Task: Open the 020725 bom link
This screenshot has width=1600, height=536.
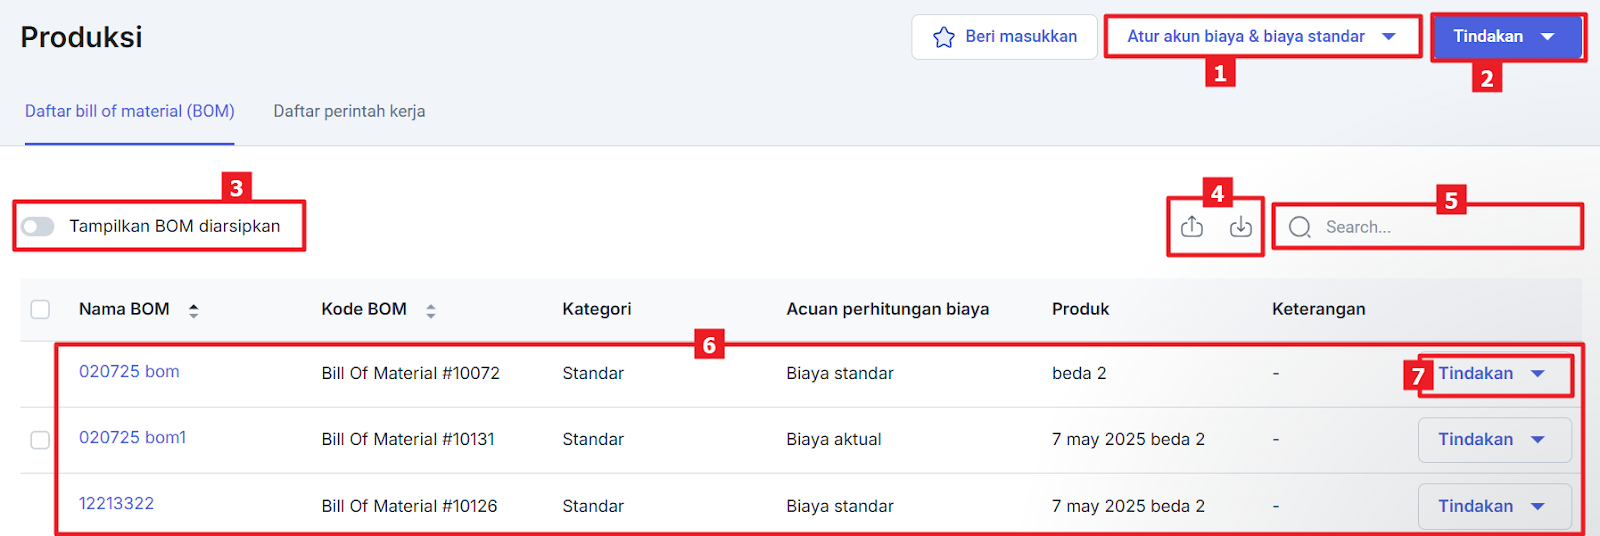Action: coord(129,372)
